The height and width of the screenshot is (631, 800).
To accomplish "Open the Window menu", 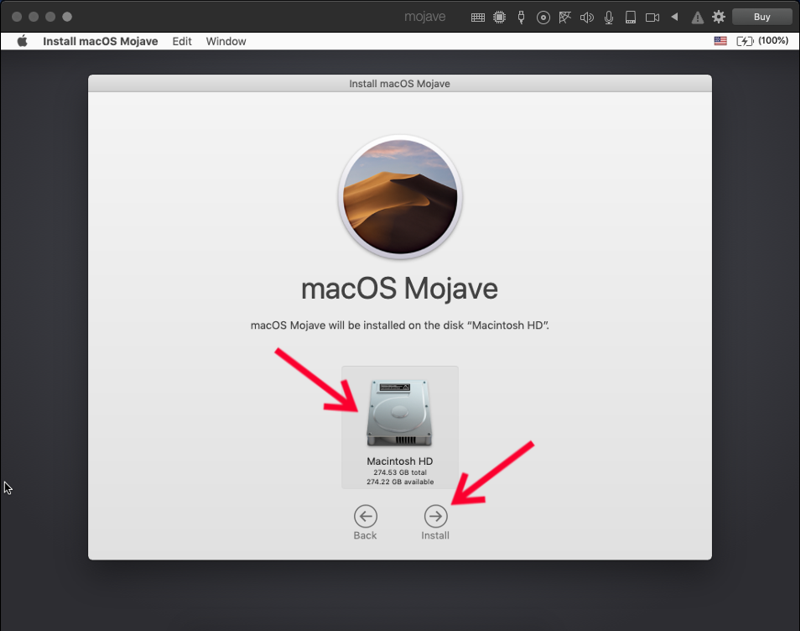I will pos(226,41).
